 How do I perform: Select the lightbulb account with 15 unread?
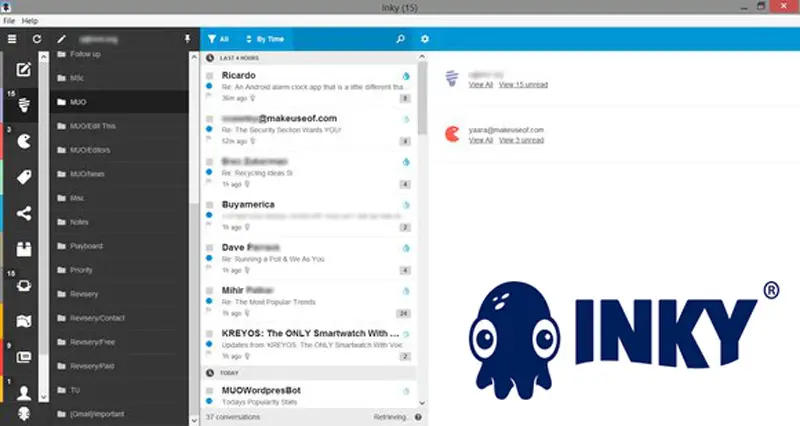coord(23,105)
